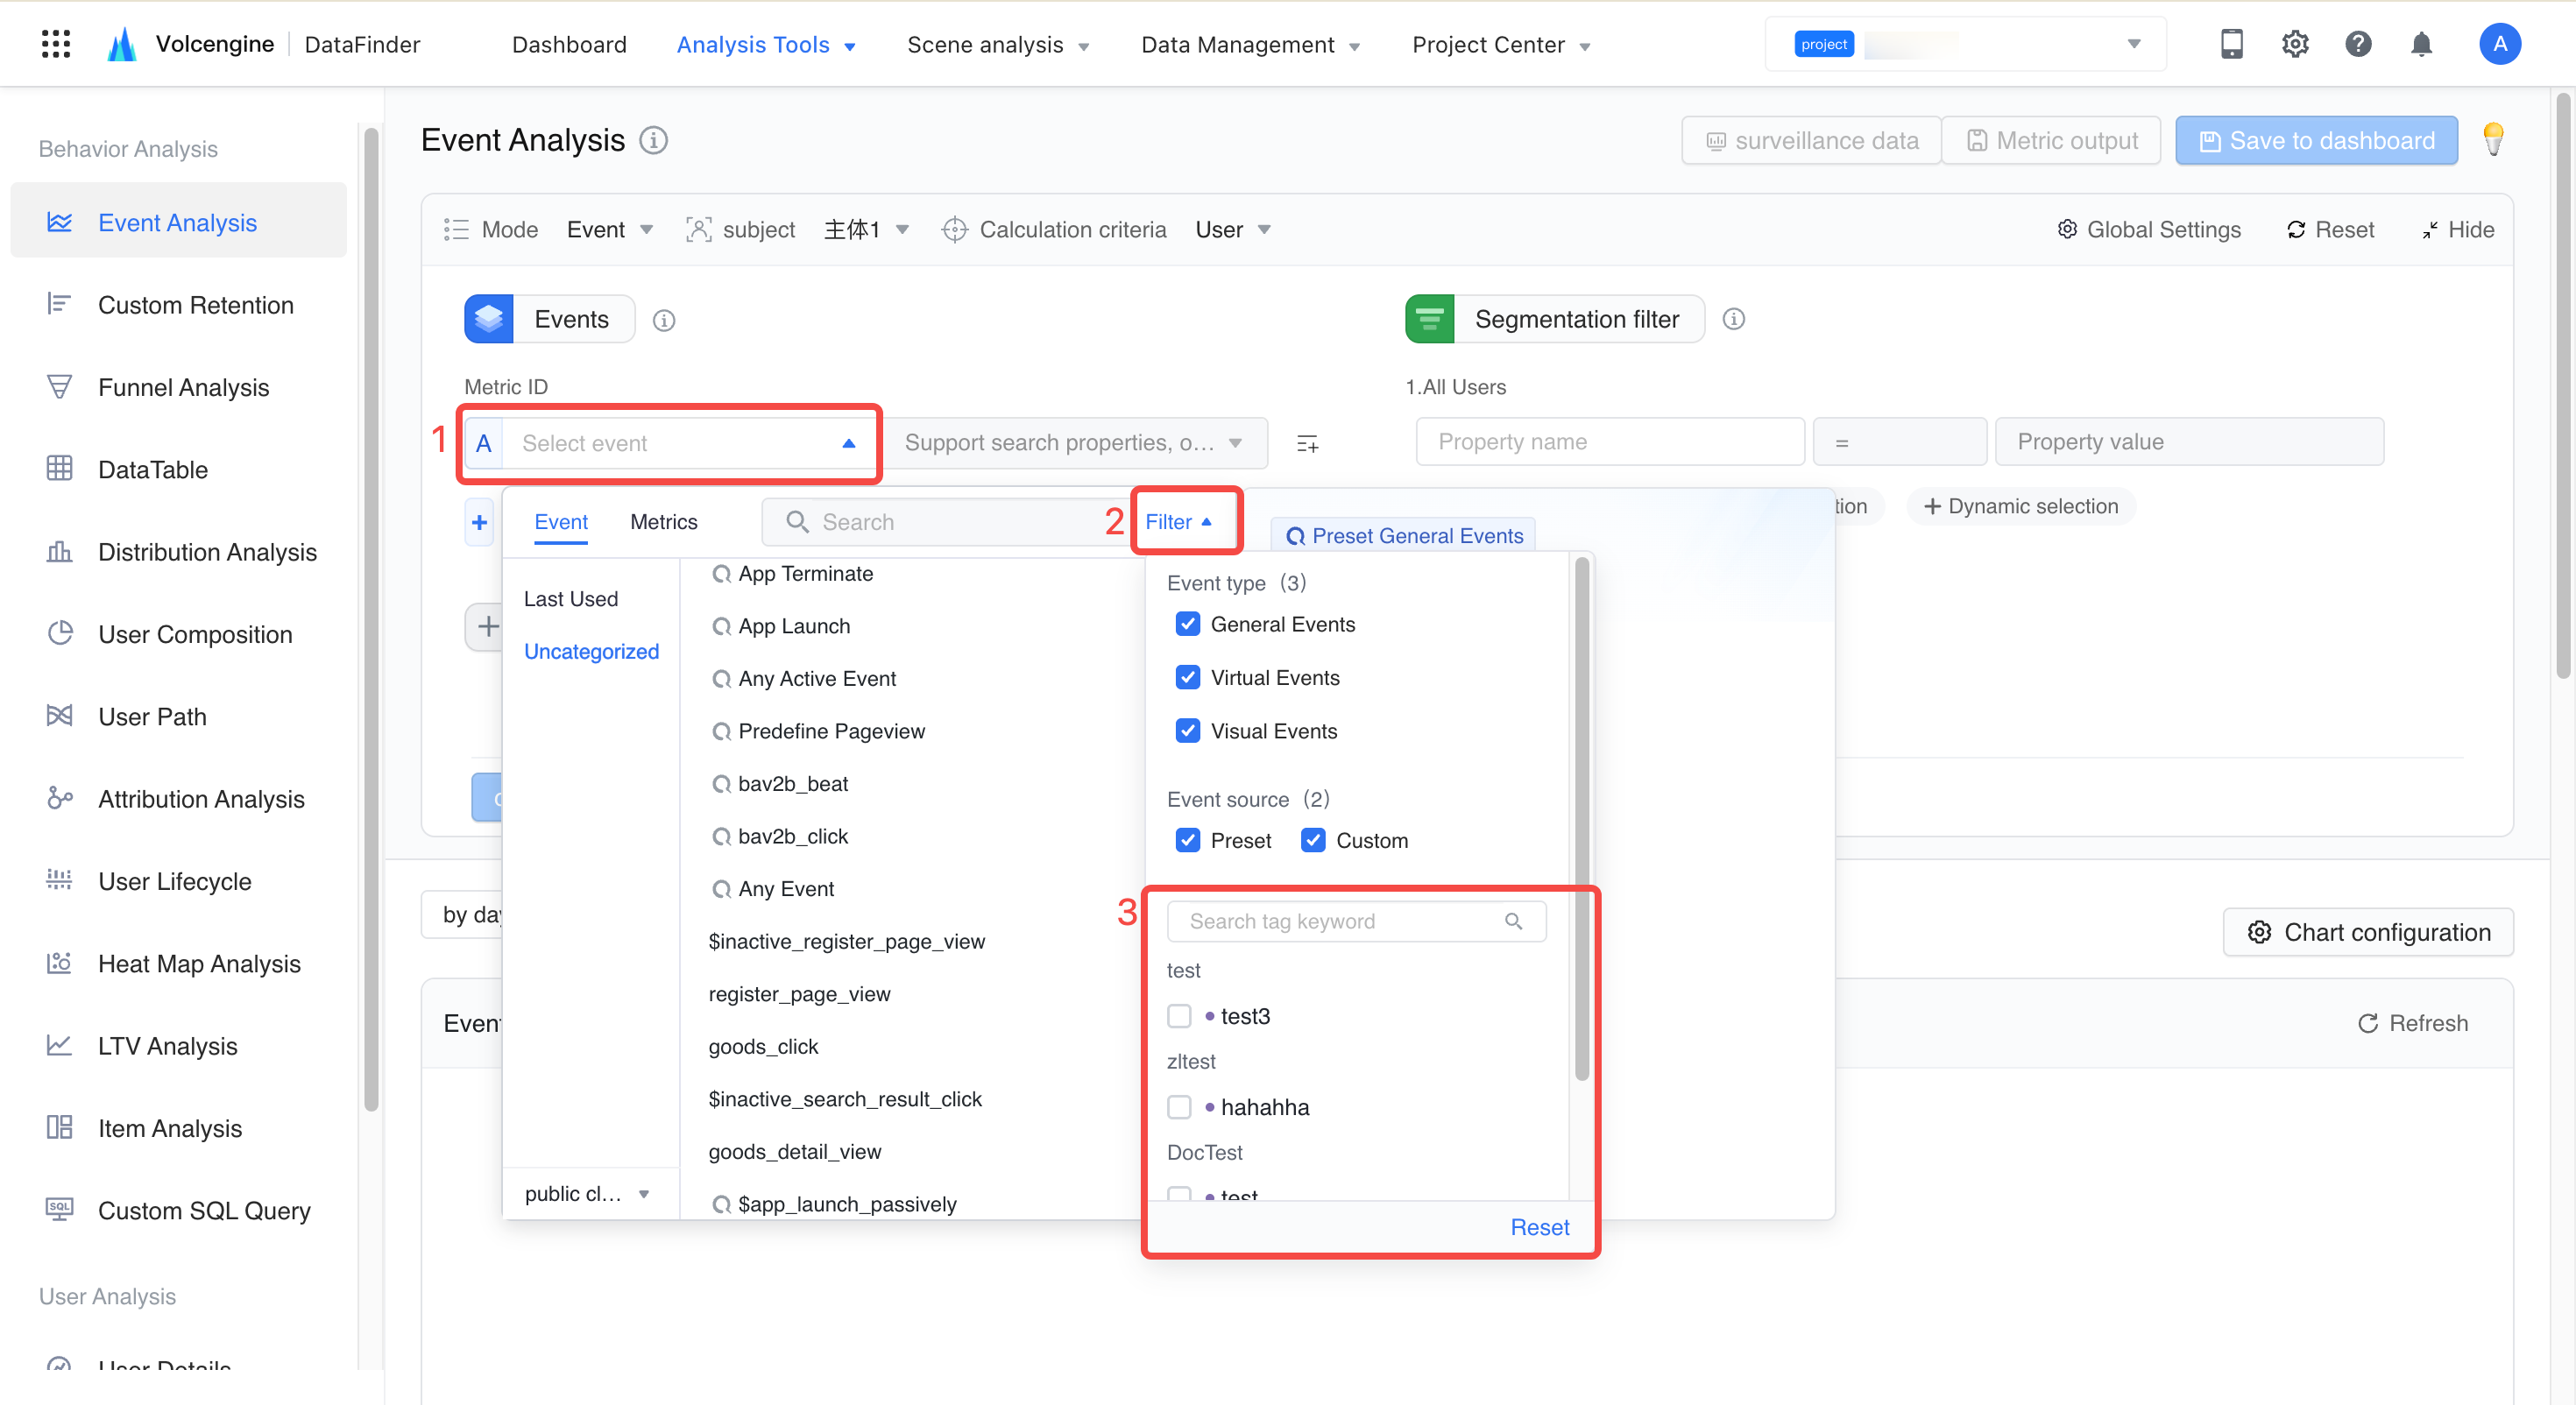The image size is (2576, 1405).
Task: Open Analysis Tools menu
Action: coord(765,45)
